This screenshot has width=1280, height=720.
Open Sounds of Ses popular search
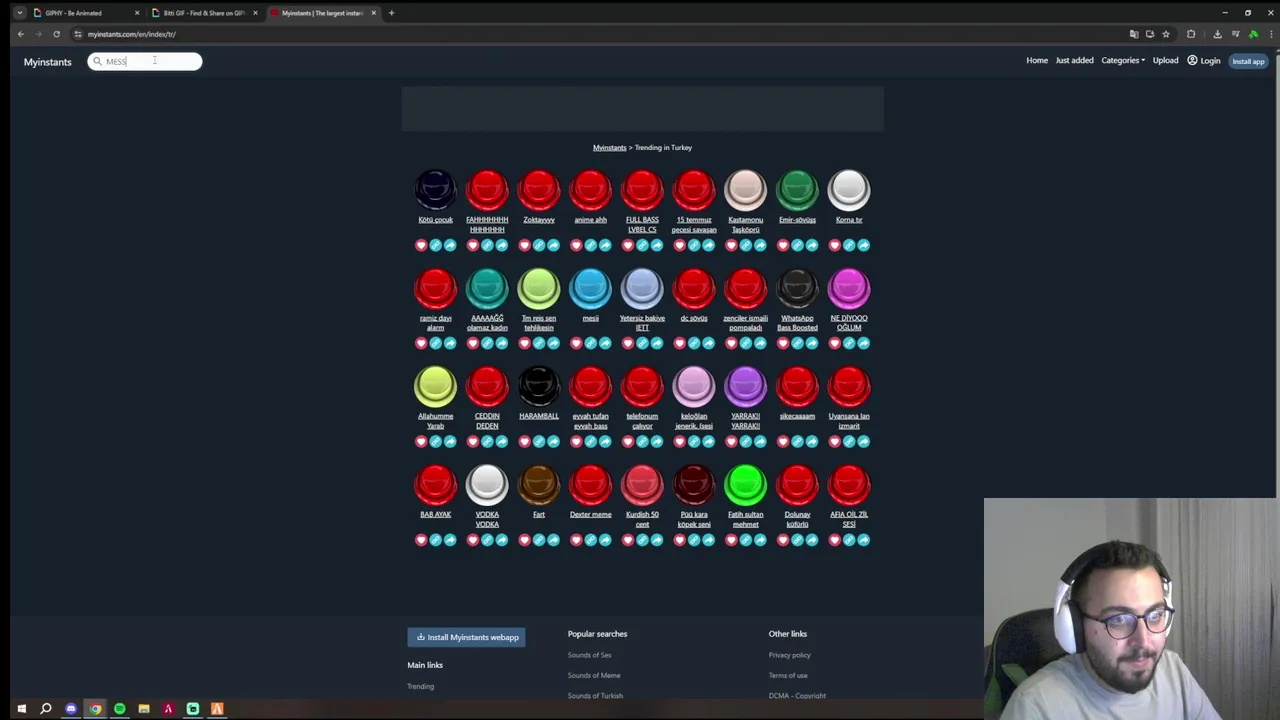(x=589, y=655)
